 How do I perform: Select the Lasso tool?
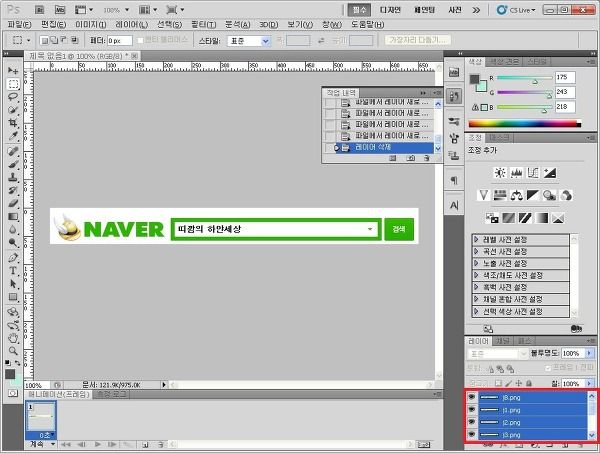(13, 97)
